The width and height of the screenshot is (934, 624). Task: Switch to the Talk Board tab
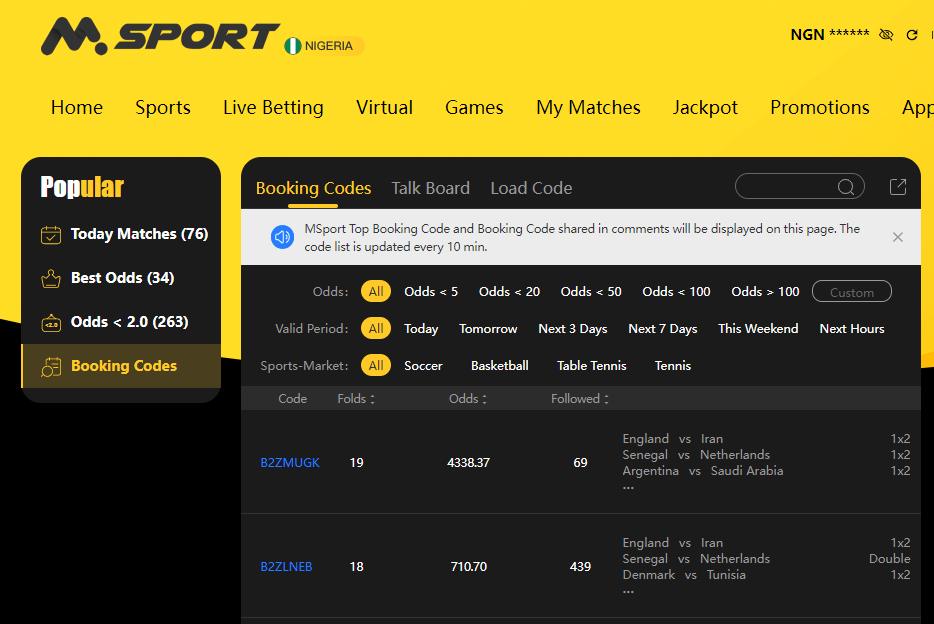430,188
